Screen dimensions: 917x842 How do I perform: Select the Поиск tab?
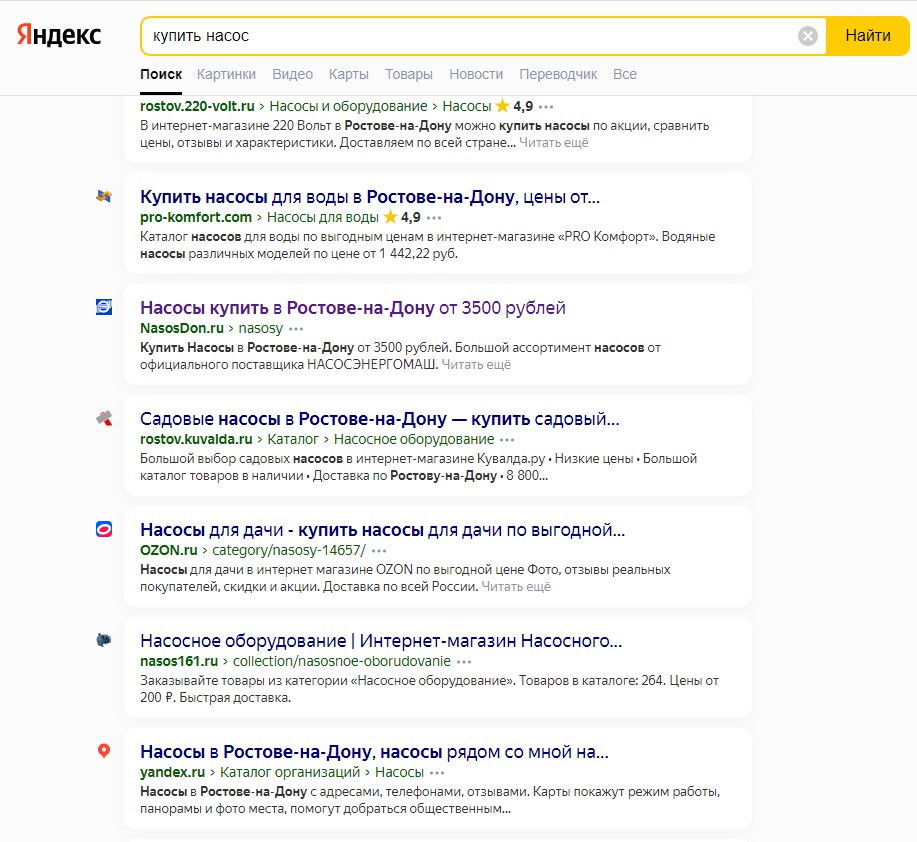pyautogui.click(x=161, y=74)
